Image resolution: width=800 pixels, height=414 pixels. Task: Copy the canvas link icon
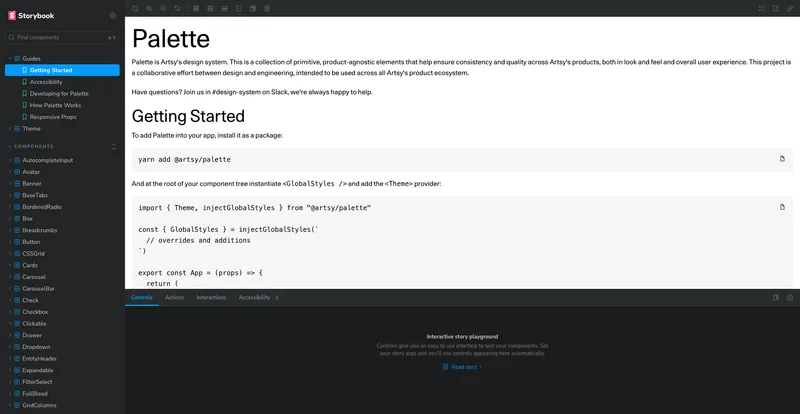pyautogui.click(x=790, y=8)
